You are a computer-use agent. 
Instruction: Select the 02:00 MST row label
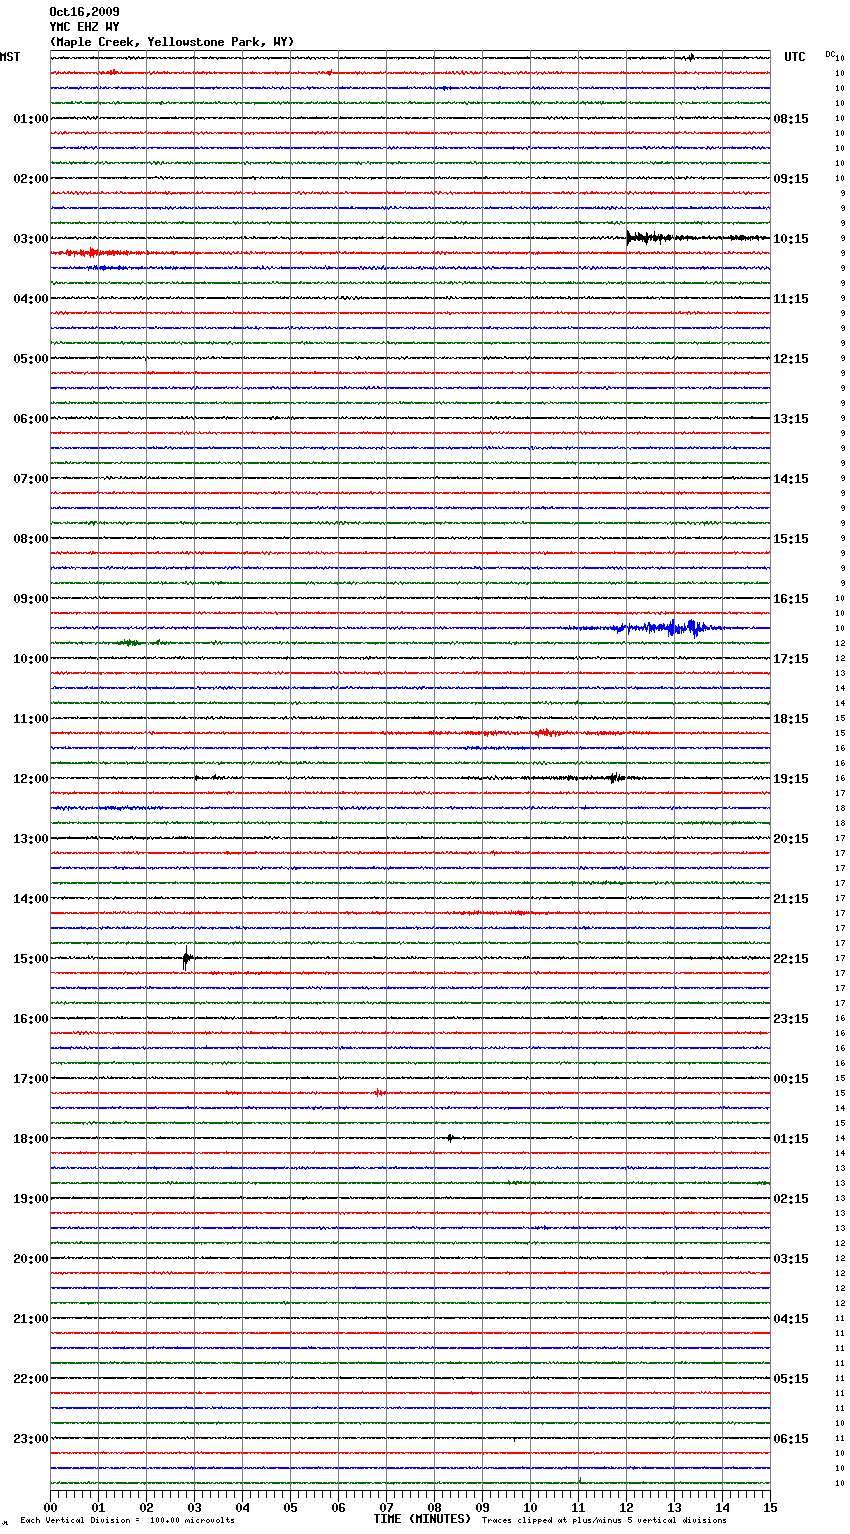pyautogui.click(x=31, y=179)
